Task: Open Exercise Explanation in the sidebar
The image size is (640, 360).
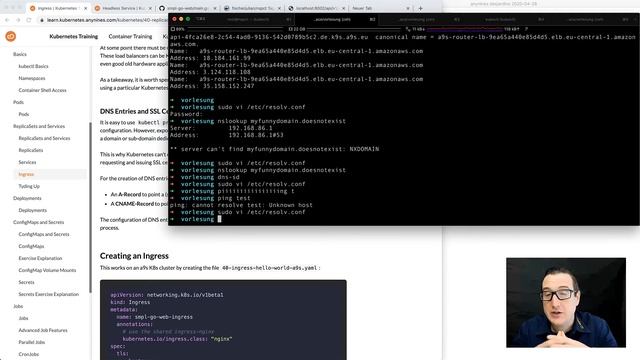Action: tap(40, 258)
